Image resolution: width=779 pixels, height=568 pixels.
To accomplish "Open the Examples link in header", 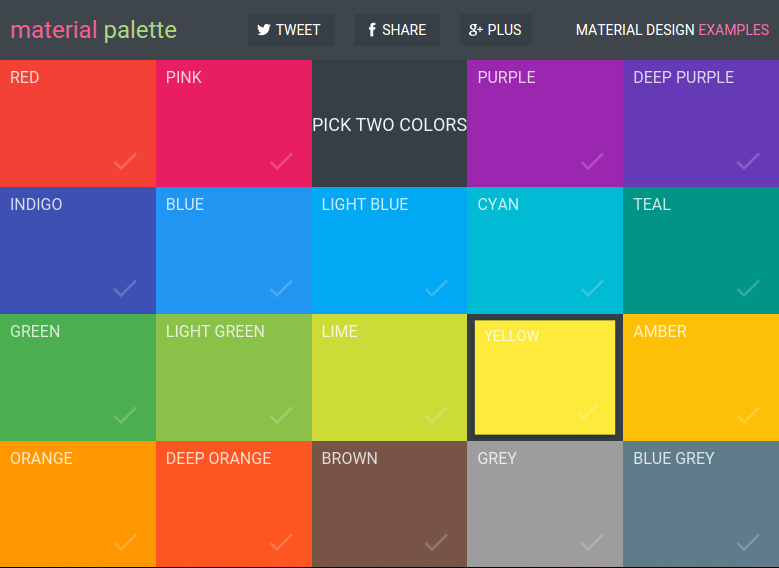I will [733, 30].
